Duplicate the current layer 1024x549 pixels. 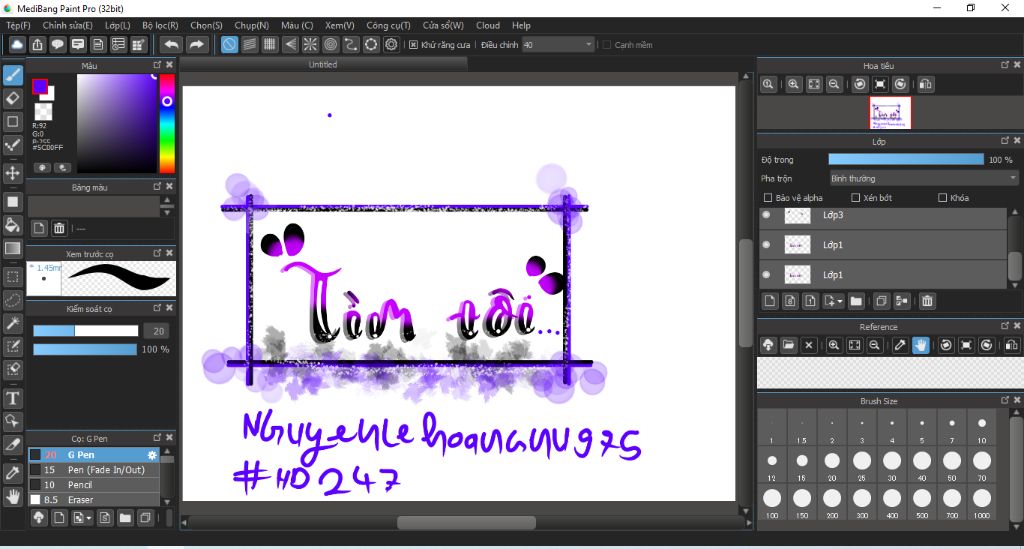[881, 301]
